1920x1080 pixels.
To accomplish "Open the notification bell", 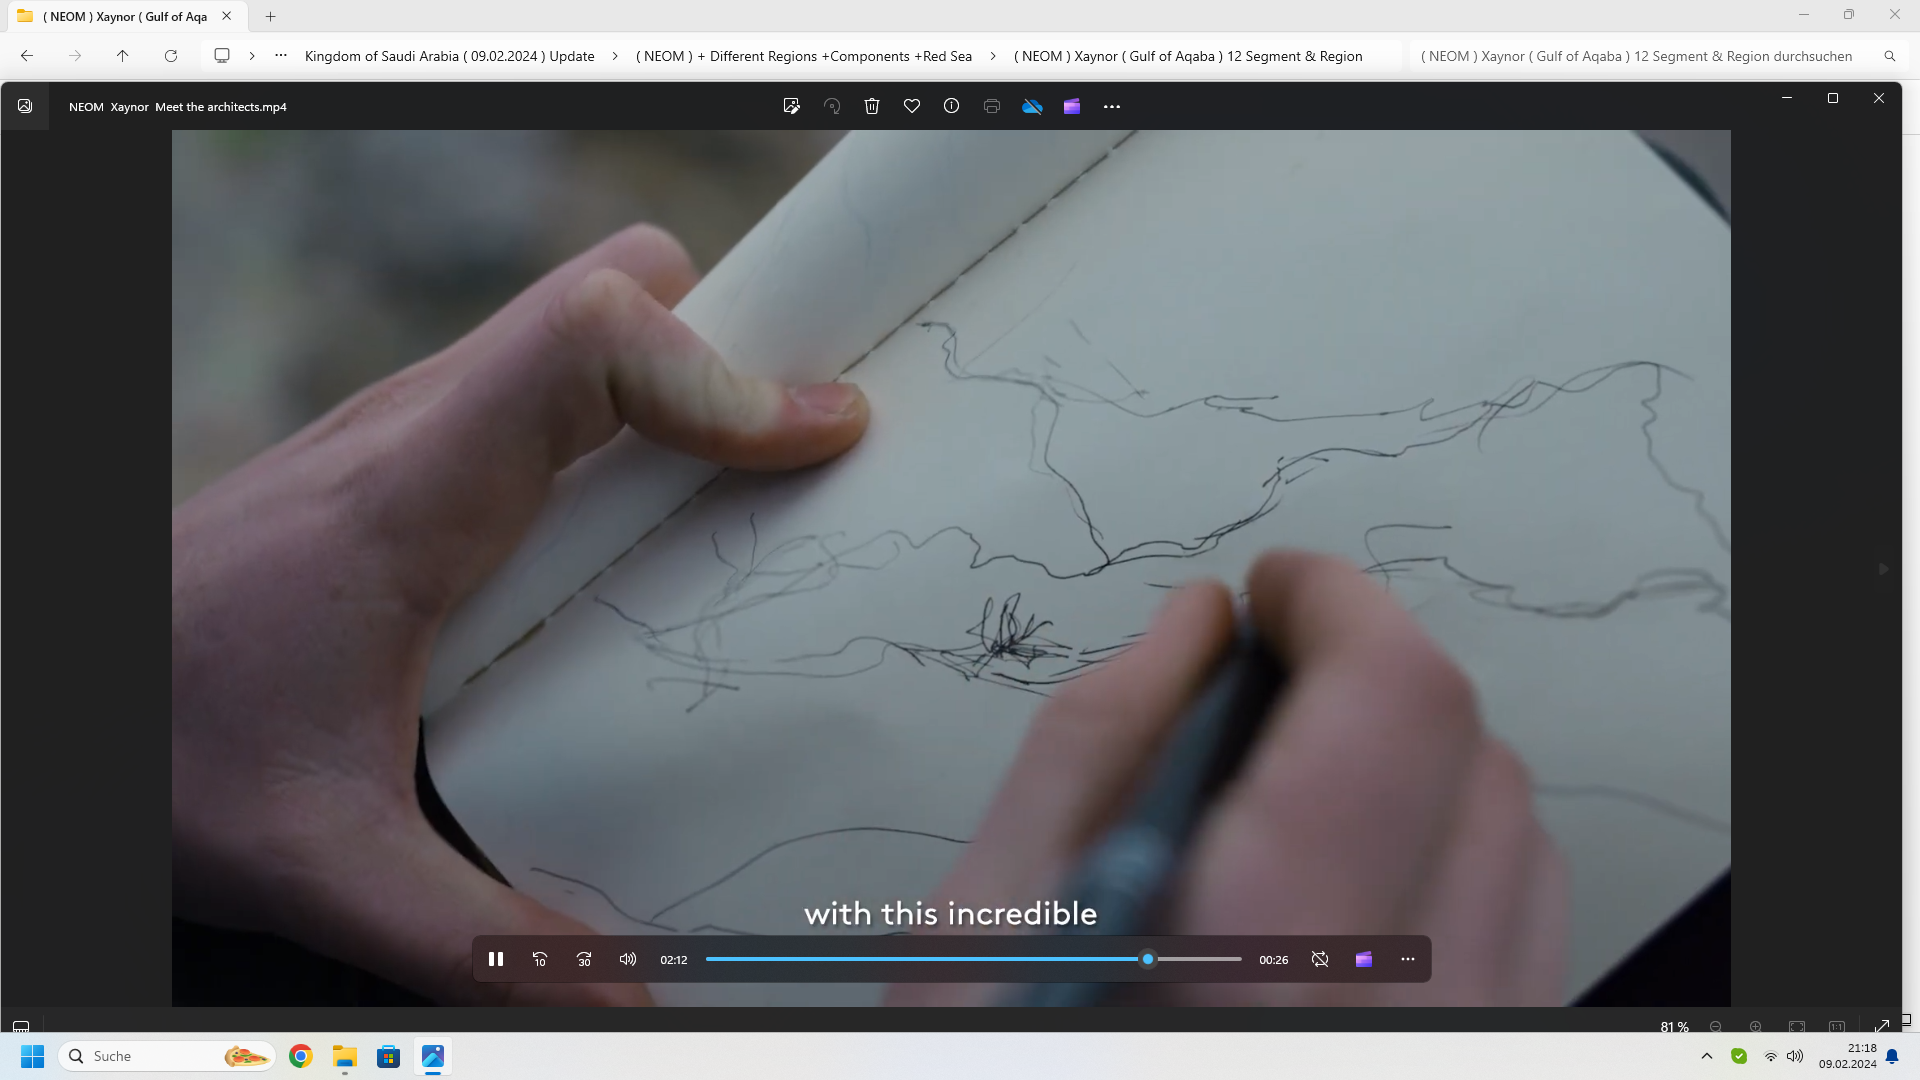I will point(1892,1056).
